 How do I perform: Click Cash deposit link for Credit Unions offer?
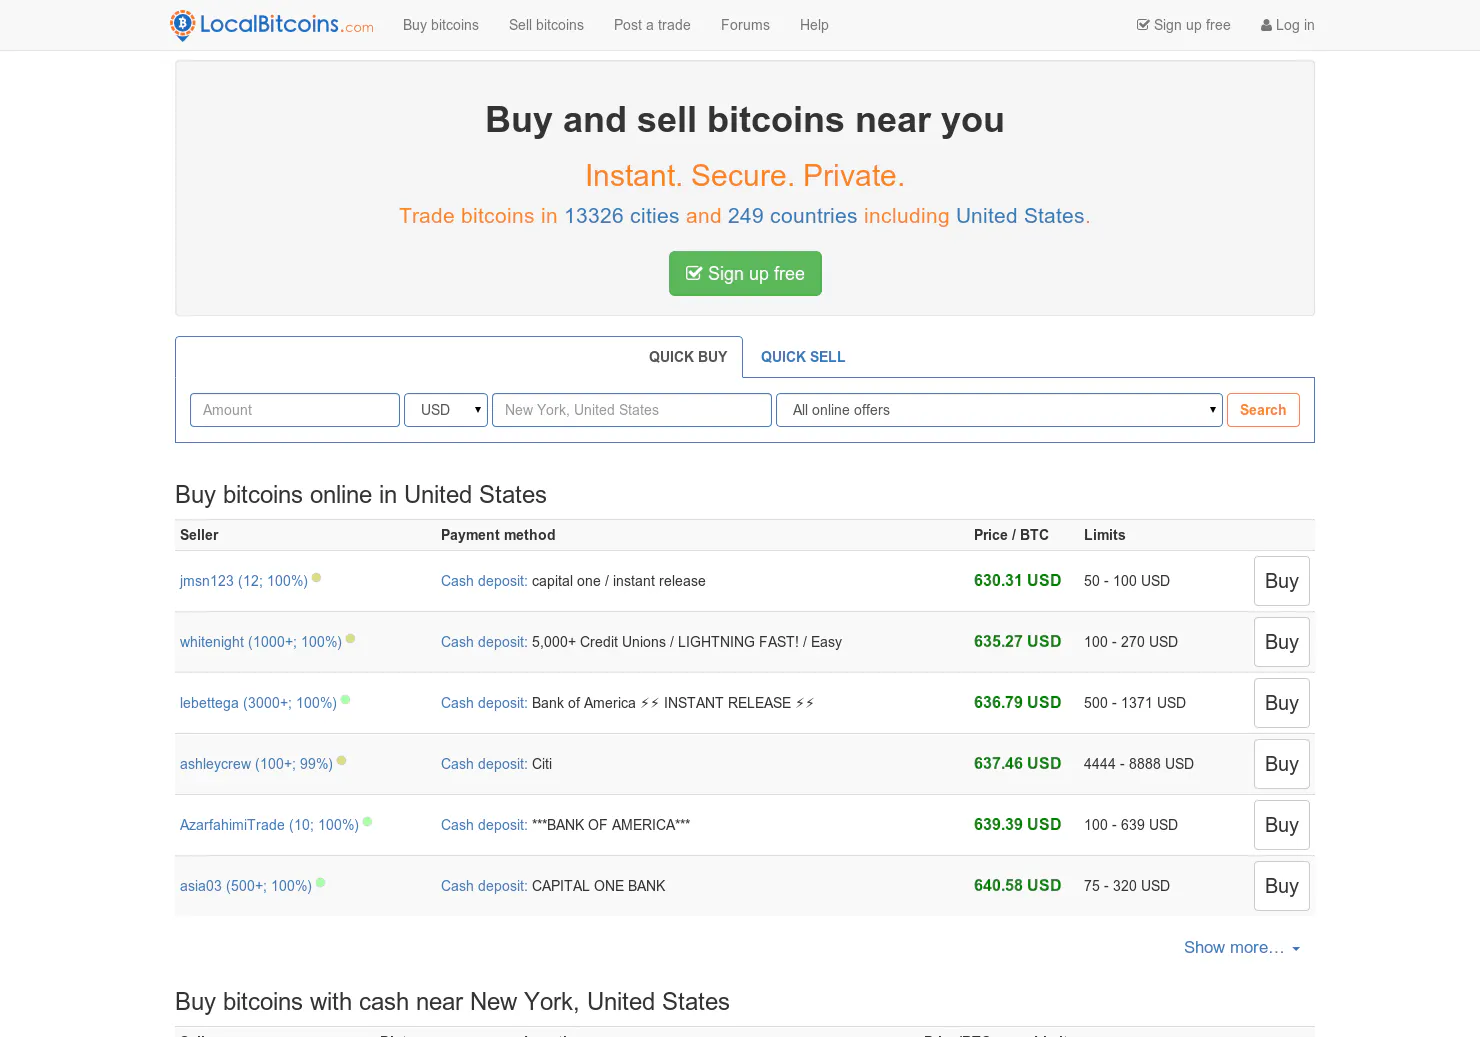pos(484,642)
